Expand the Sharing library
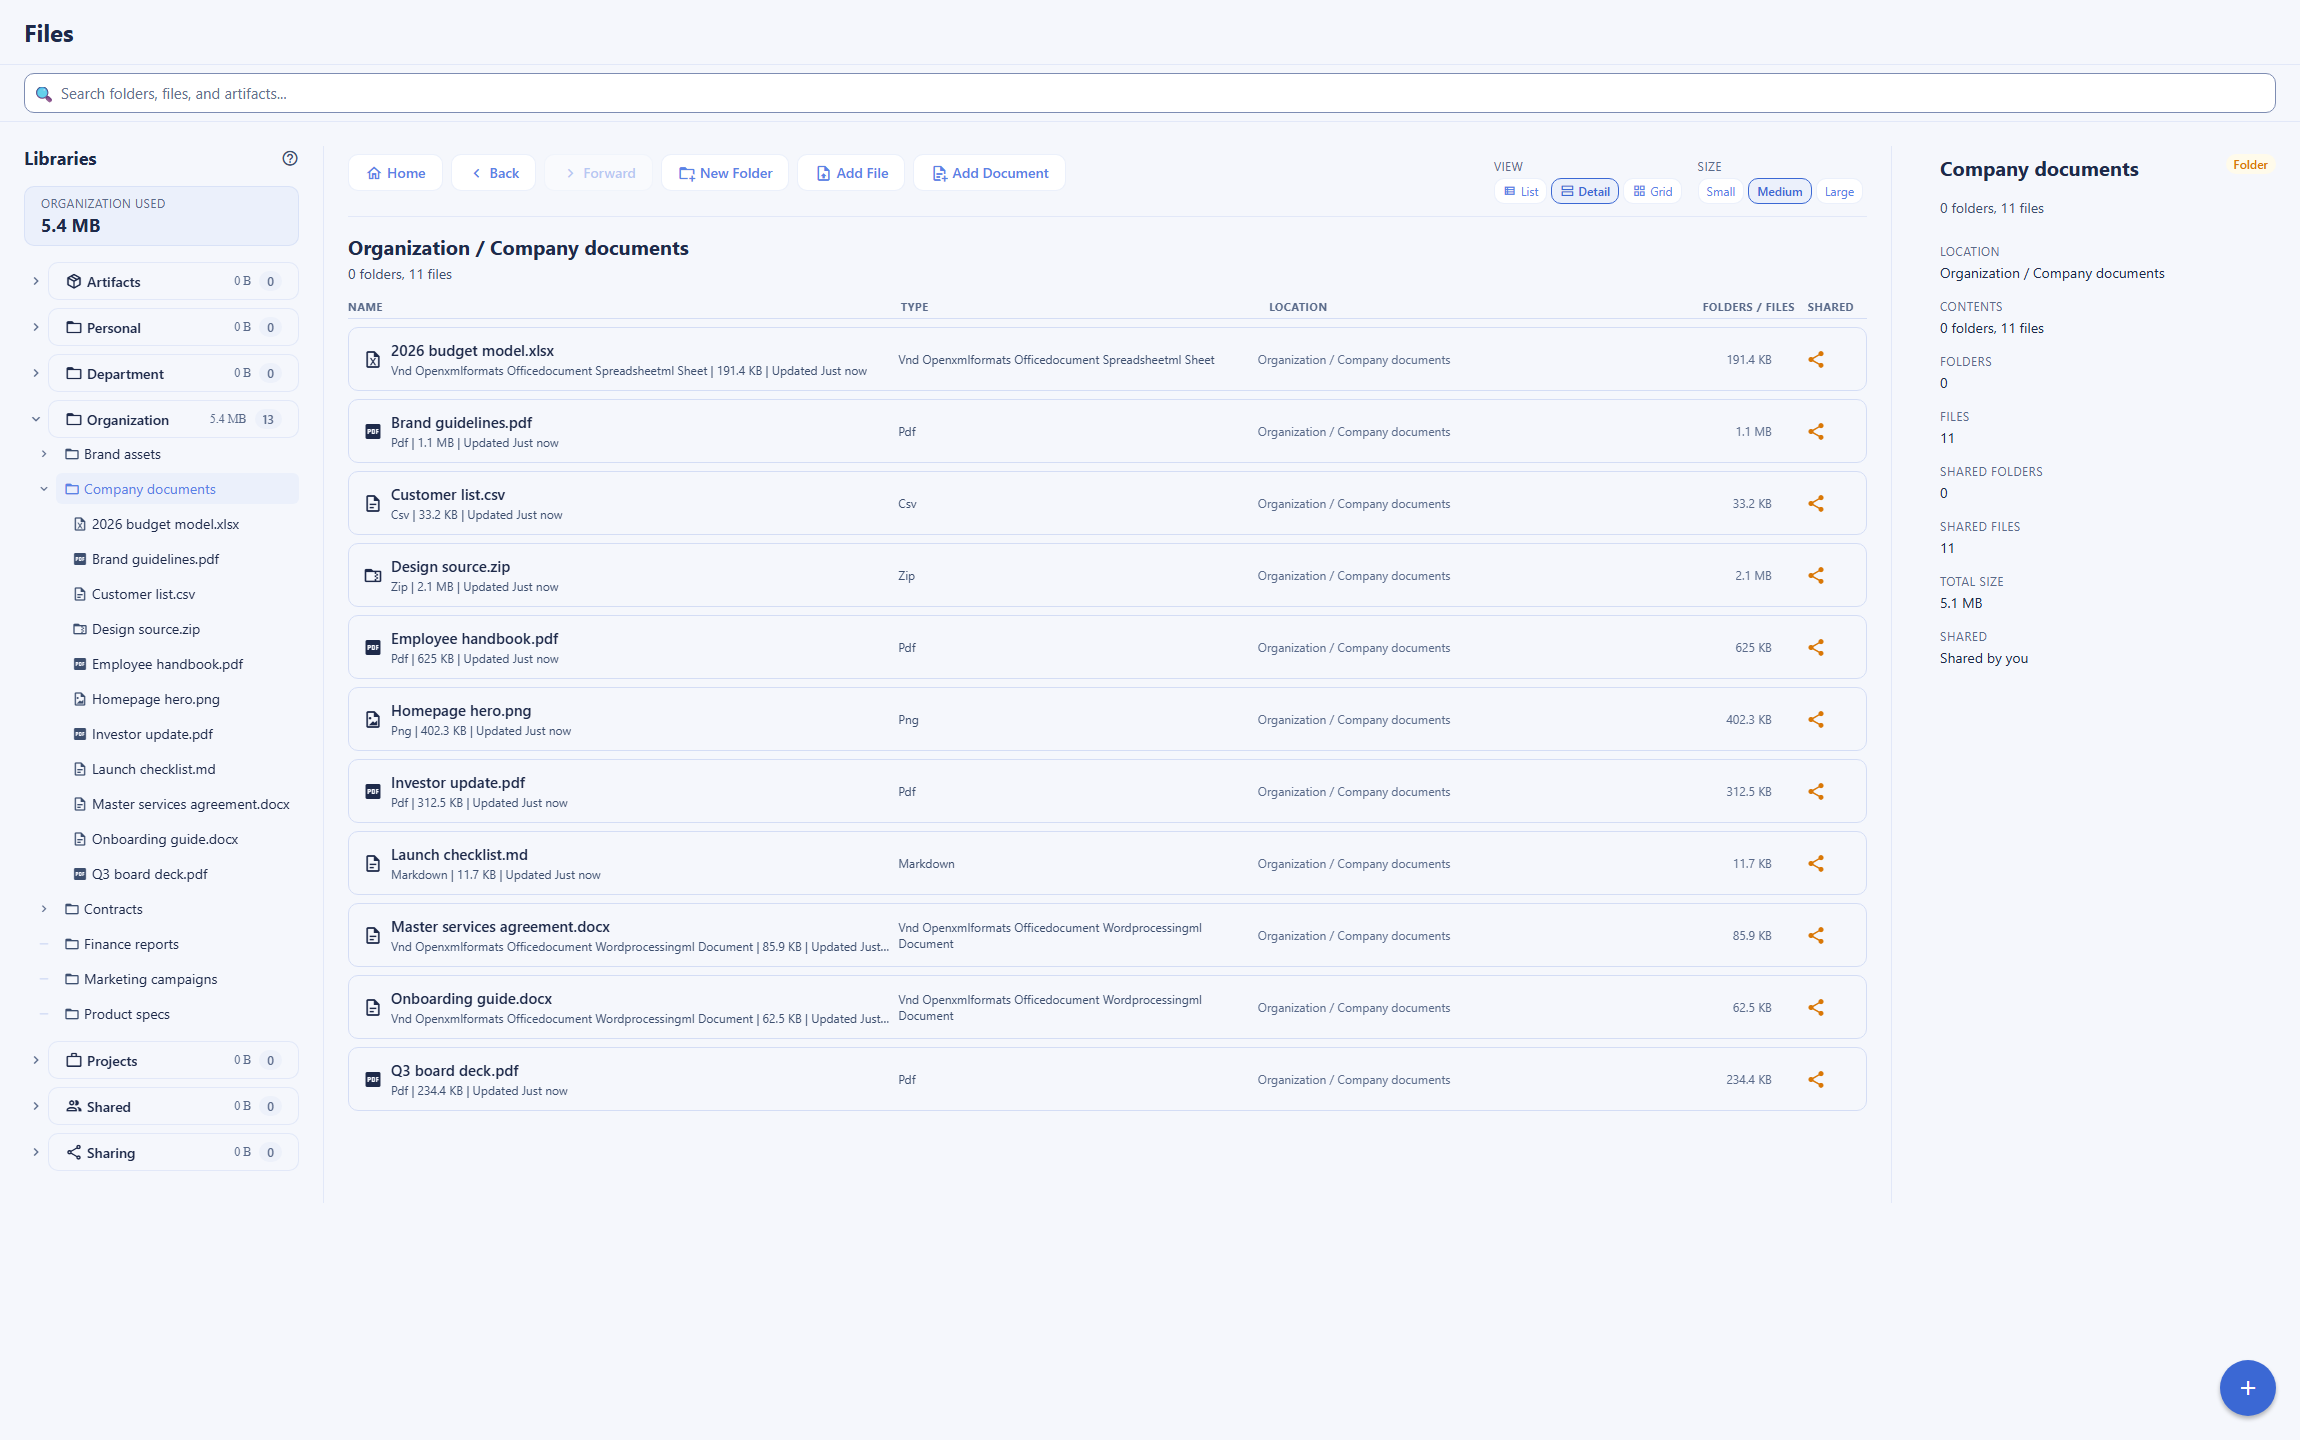The width and height of the screenshot is (2300, 1440). (x=36, y=1153)
